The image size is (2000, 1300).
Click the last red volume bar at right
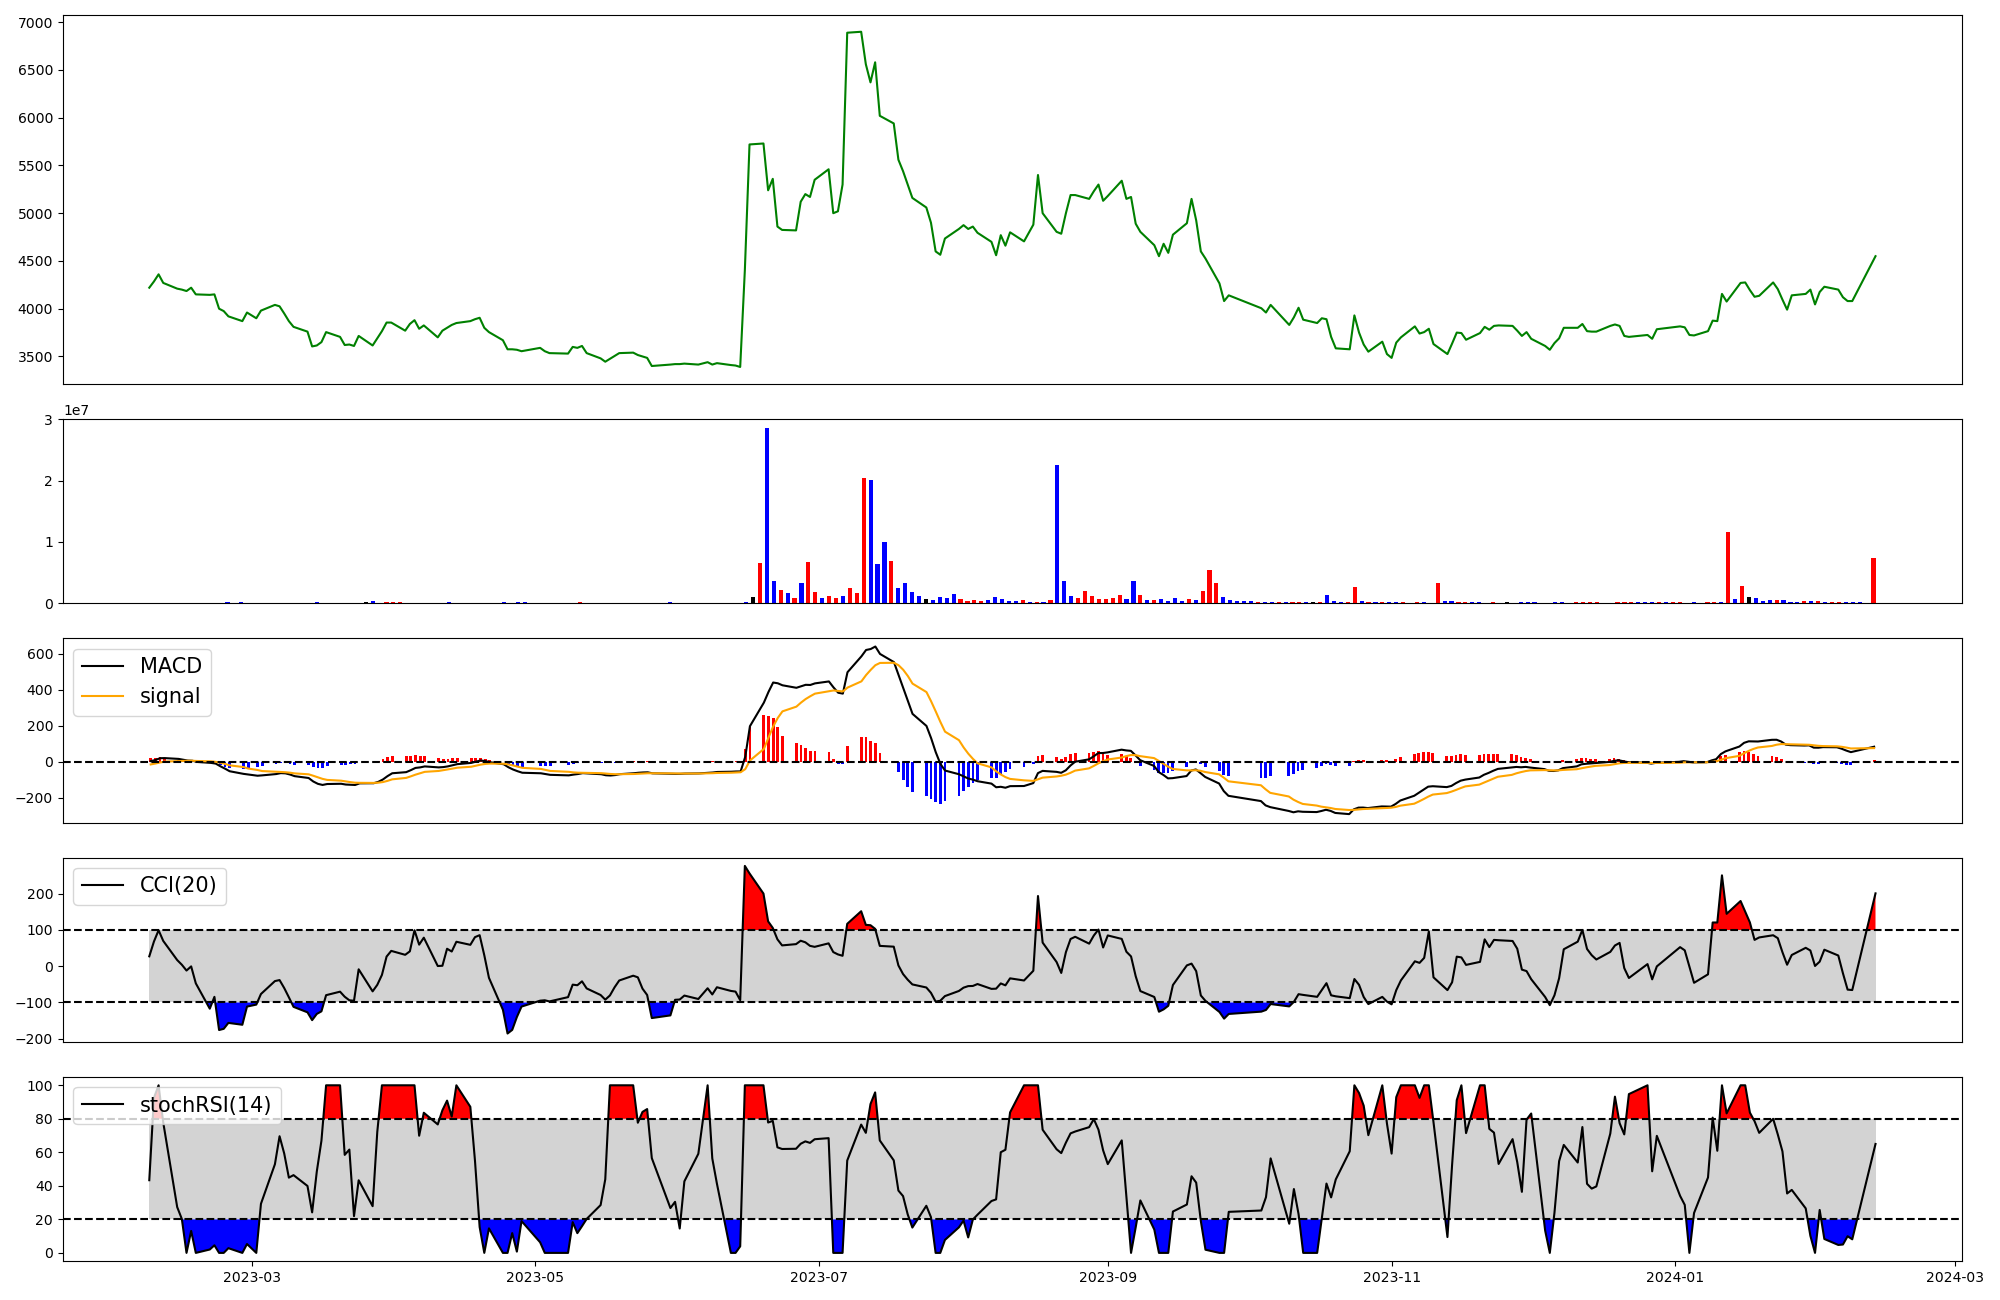[1873, 580]
